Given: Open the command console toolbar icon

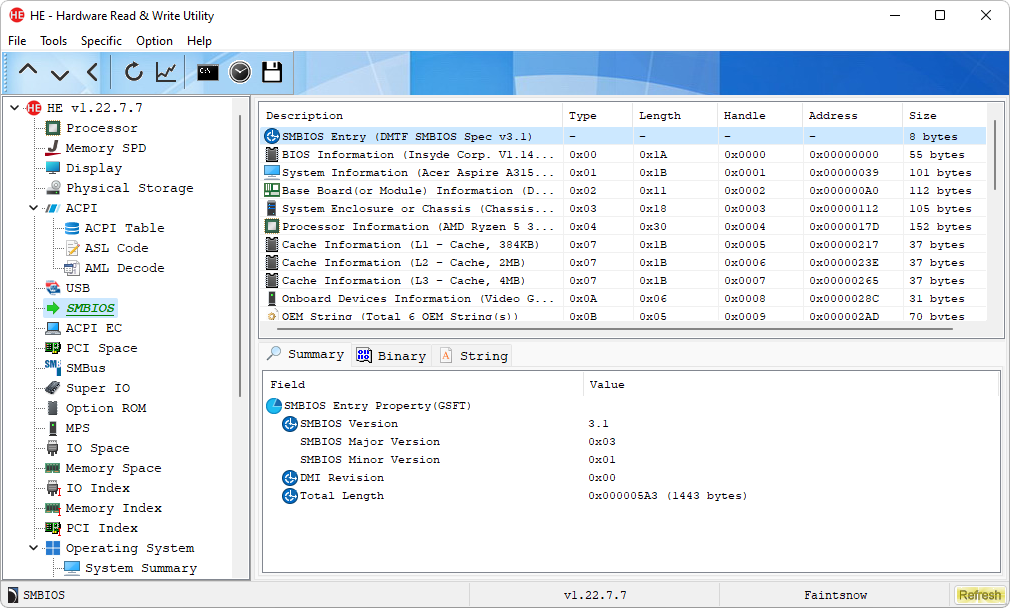Looking at the screenshot, I should coord(207,72).
